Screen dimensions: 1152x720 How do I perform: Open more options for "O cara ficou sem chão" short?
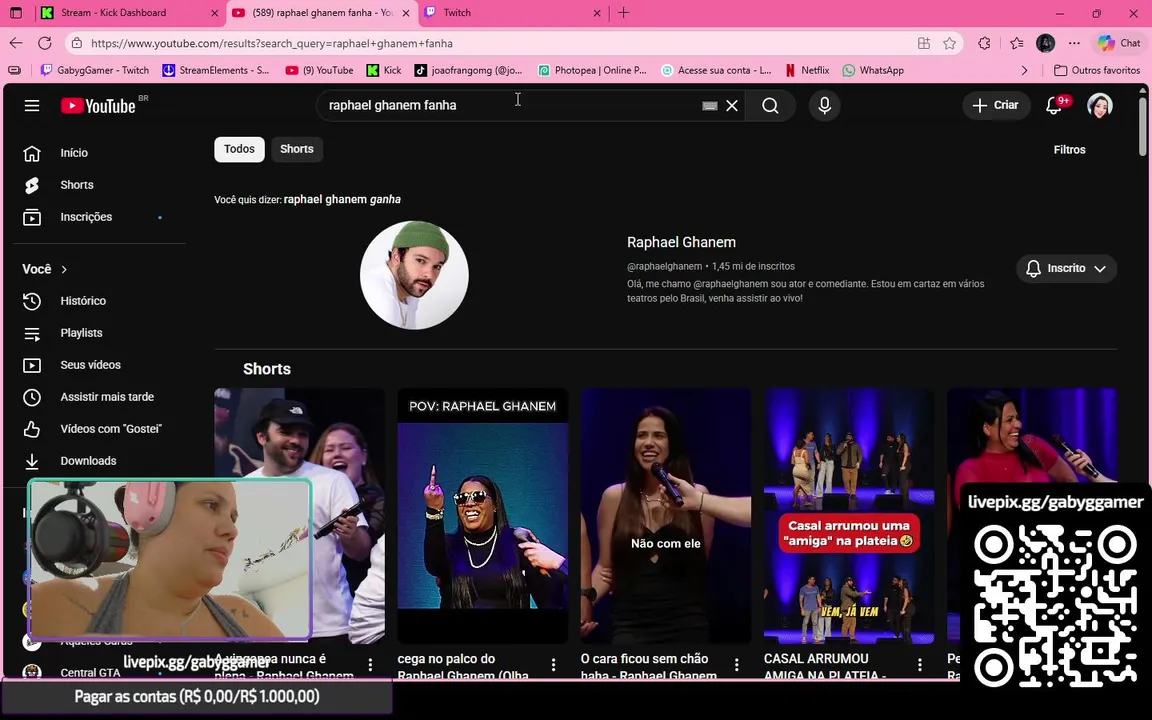[736, 665]
